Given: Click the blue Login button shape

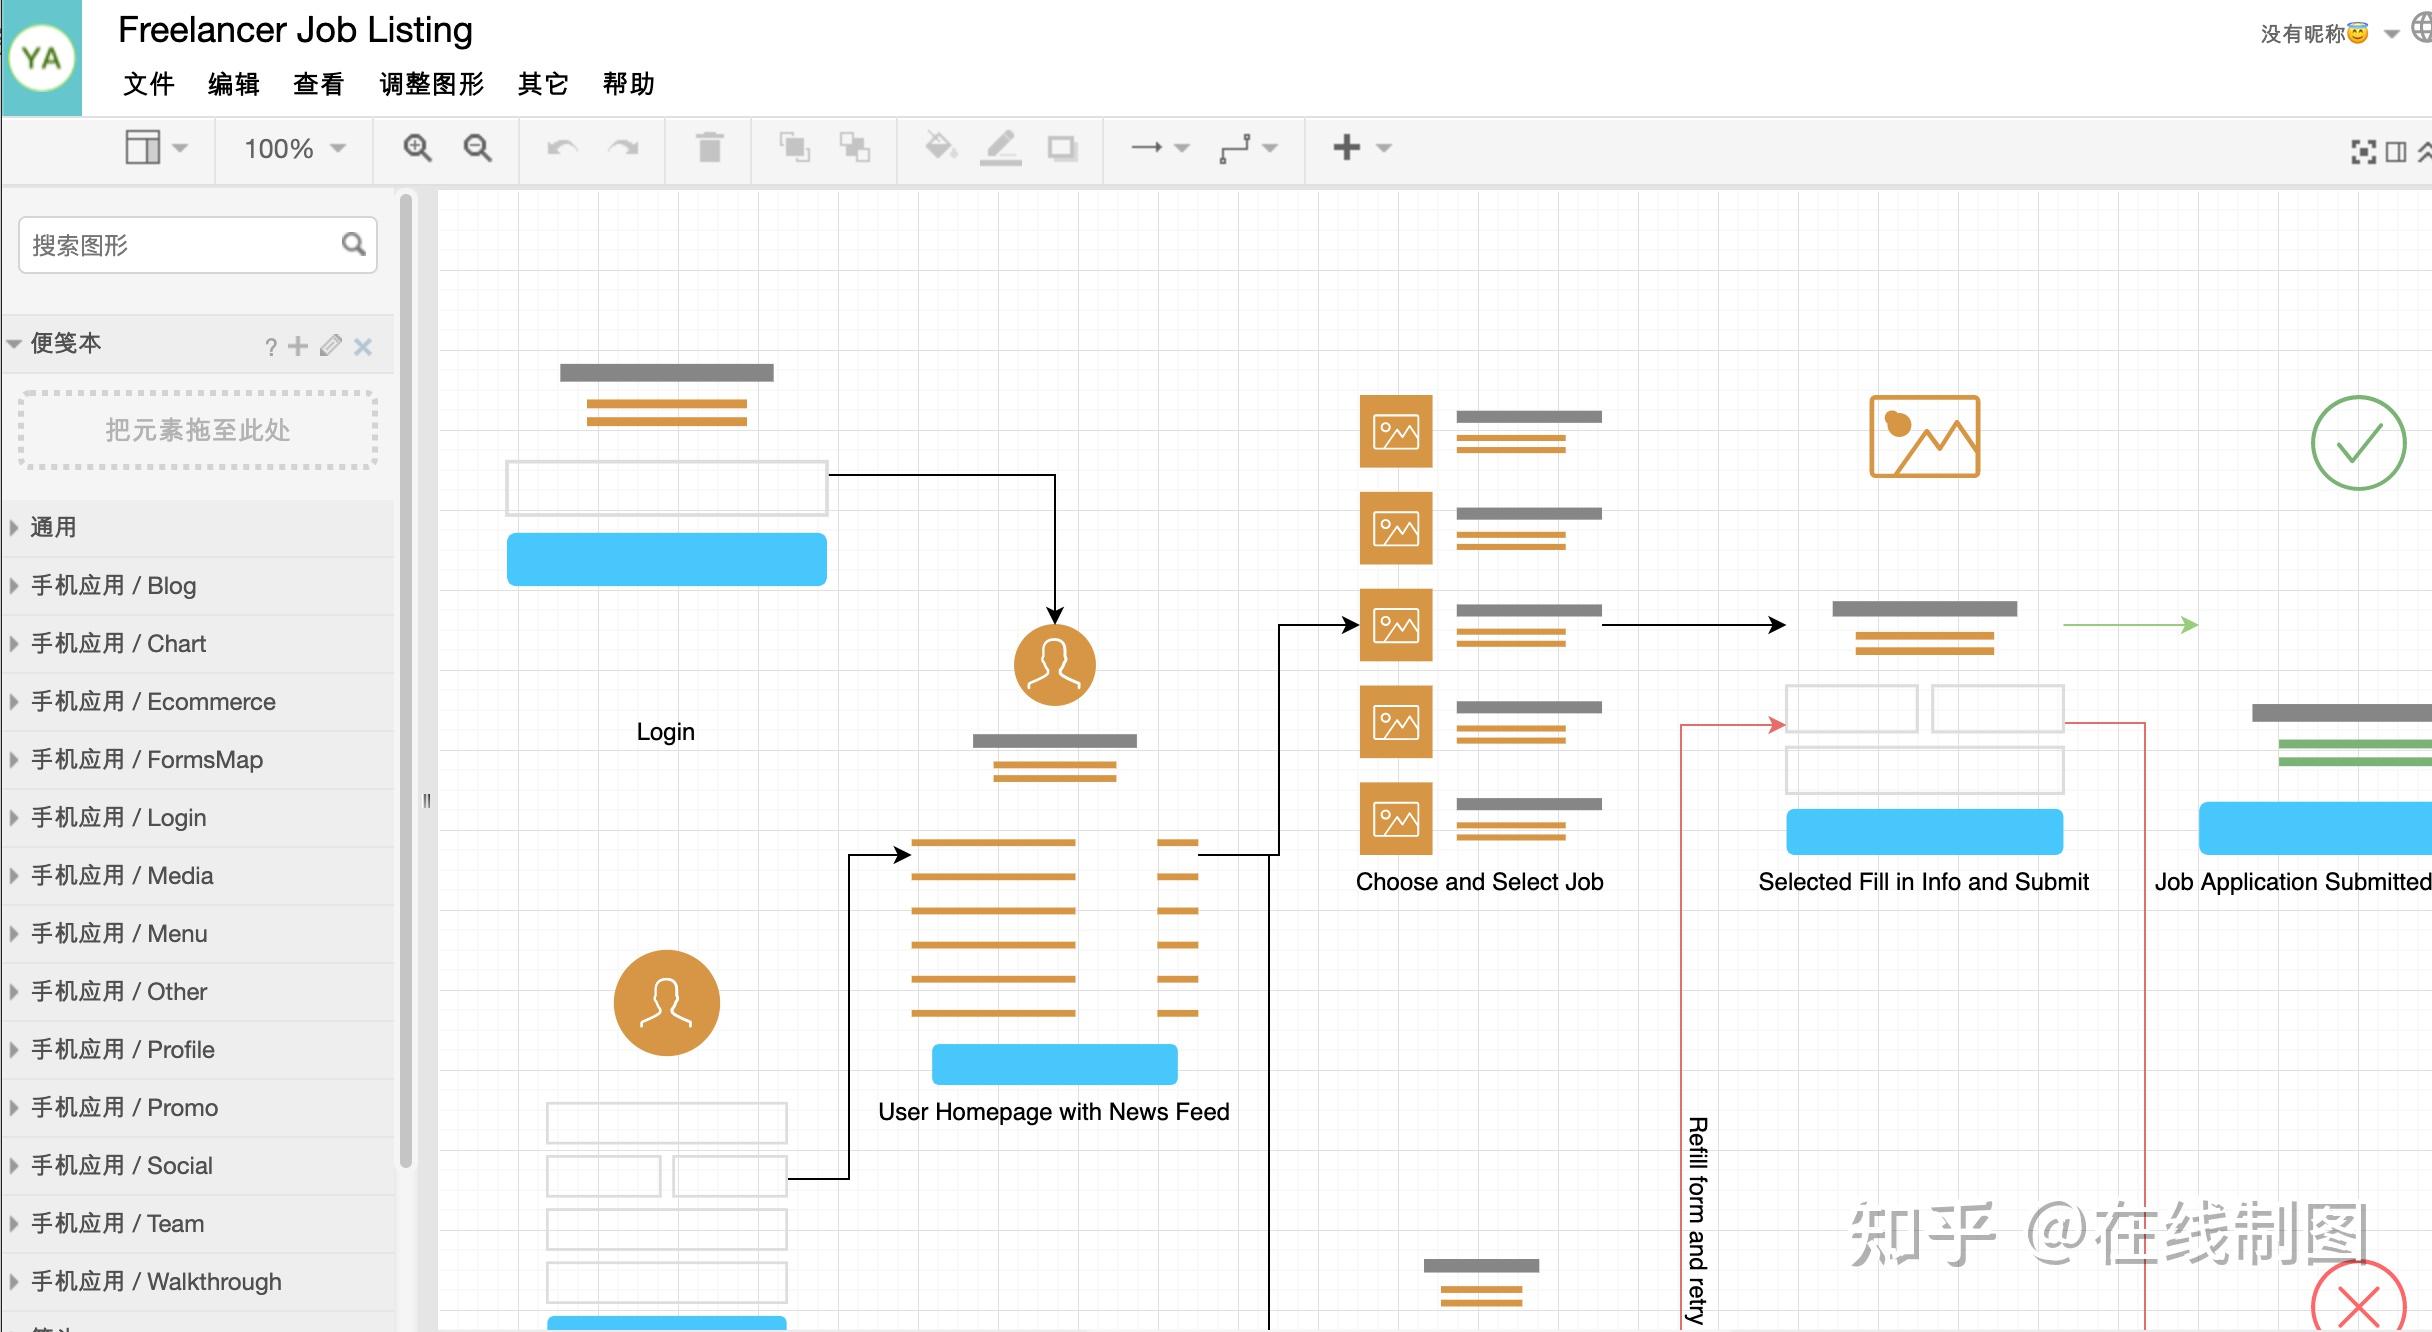Looking at the screenshot, I should [666, 559].
